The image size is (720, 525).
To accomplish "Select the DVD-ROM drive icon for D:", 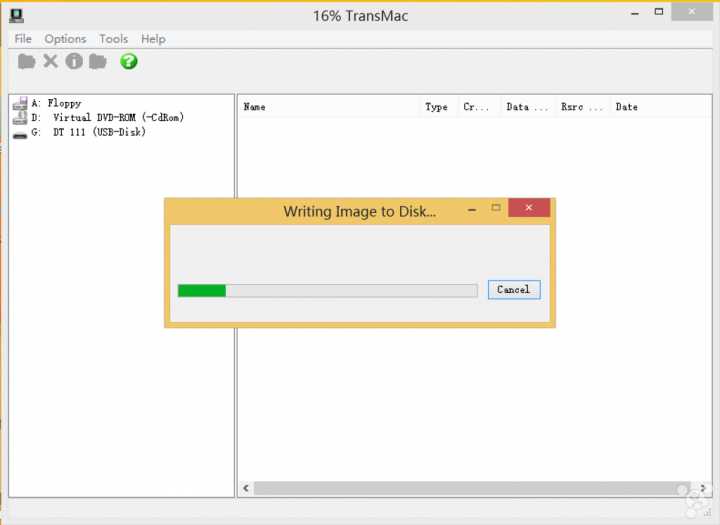I will [20, 118].
